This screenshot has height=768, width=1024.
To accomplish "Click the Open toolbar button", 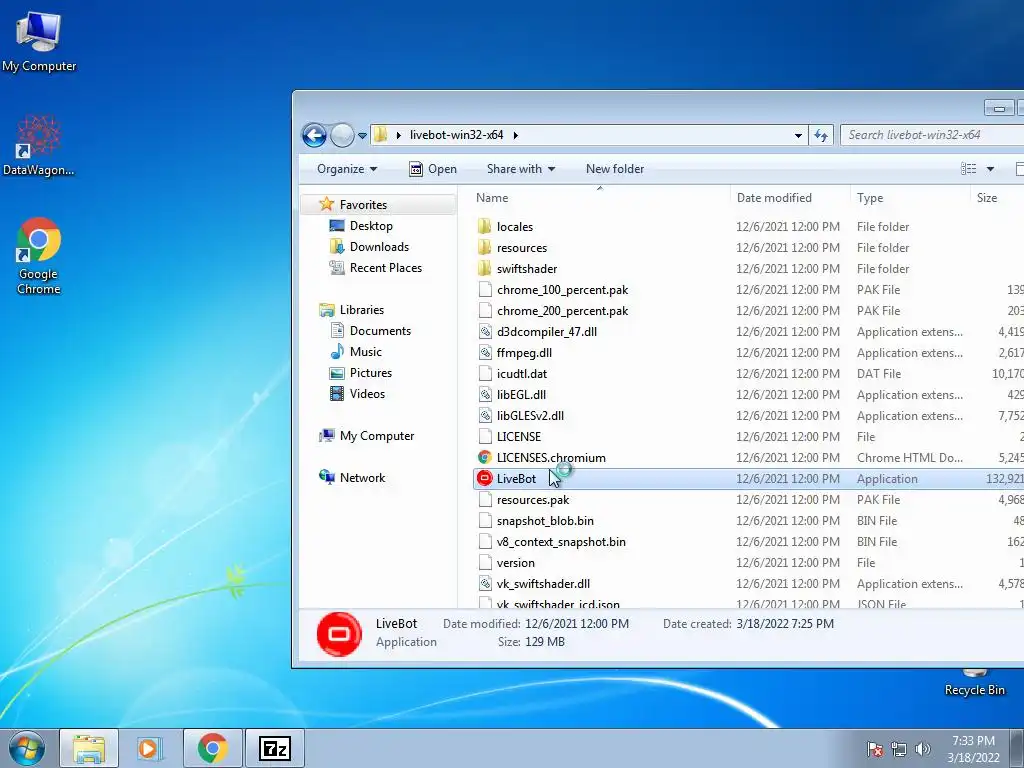I will click(433, 169).
